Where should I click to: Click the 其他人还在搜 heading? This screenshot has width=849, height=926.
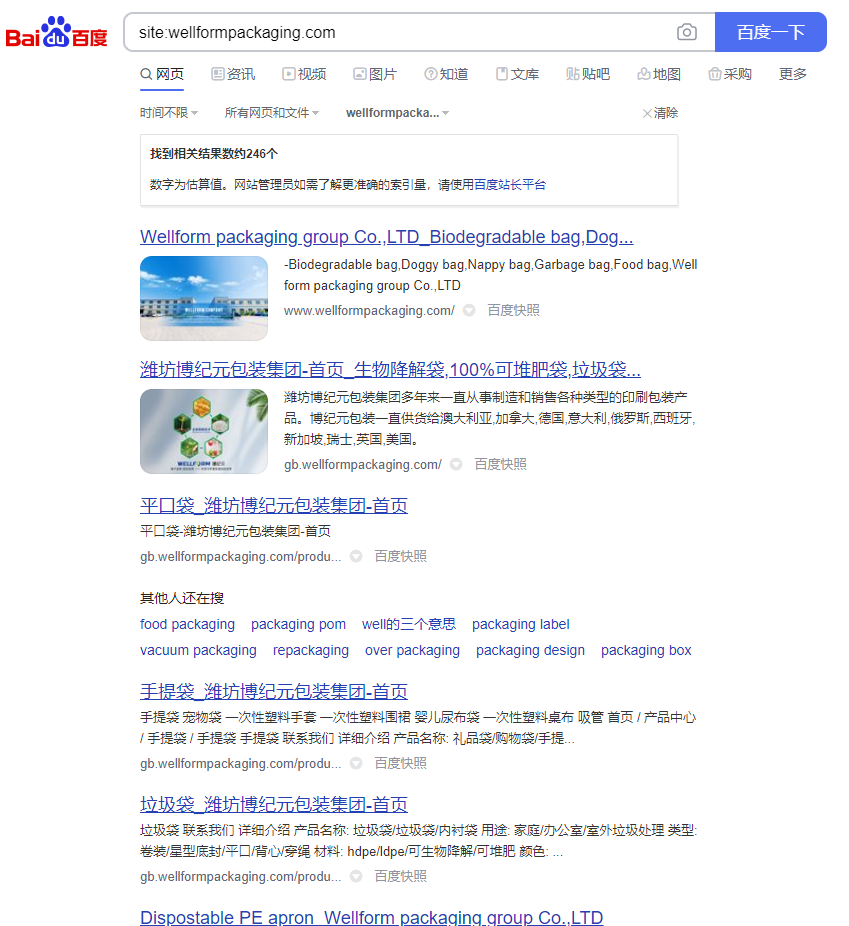182,598
